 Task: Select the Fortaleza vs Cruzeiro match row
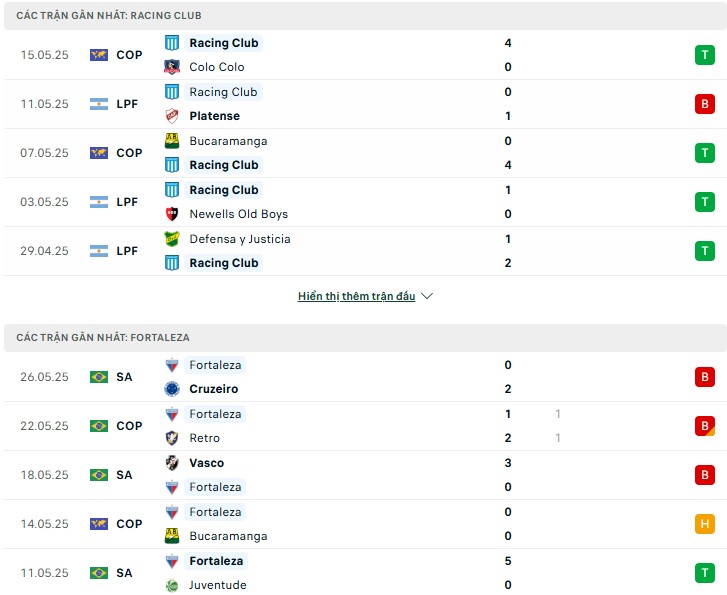click(364, 377)
